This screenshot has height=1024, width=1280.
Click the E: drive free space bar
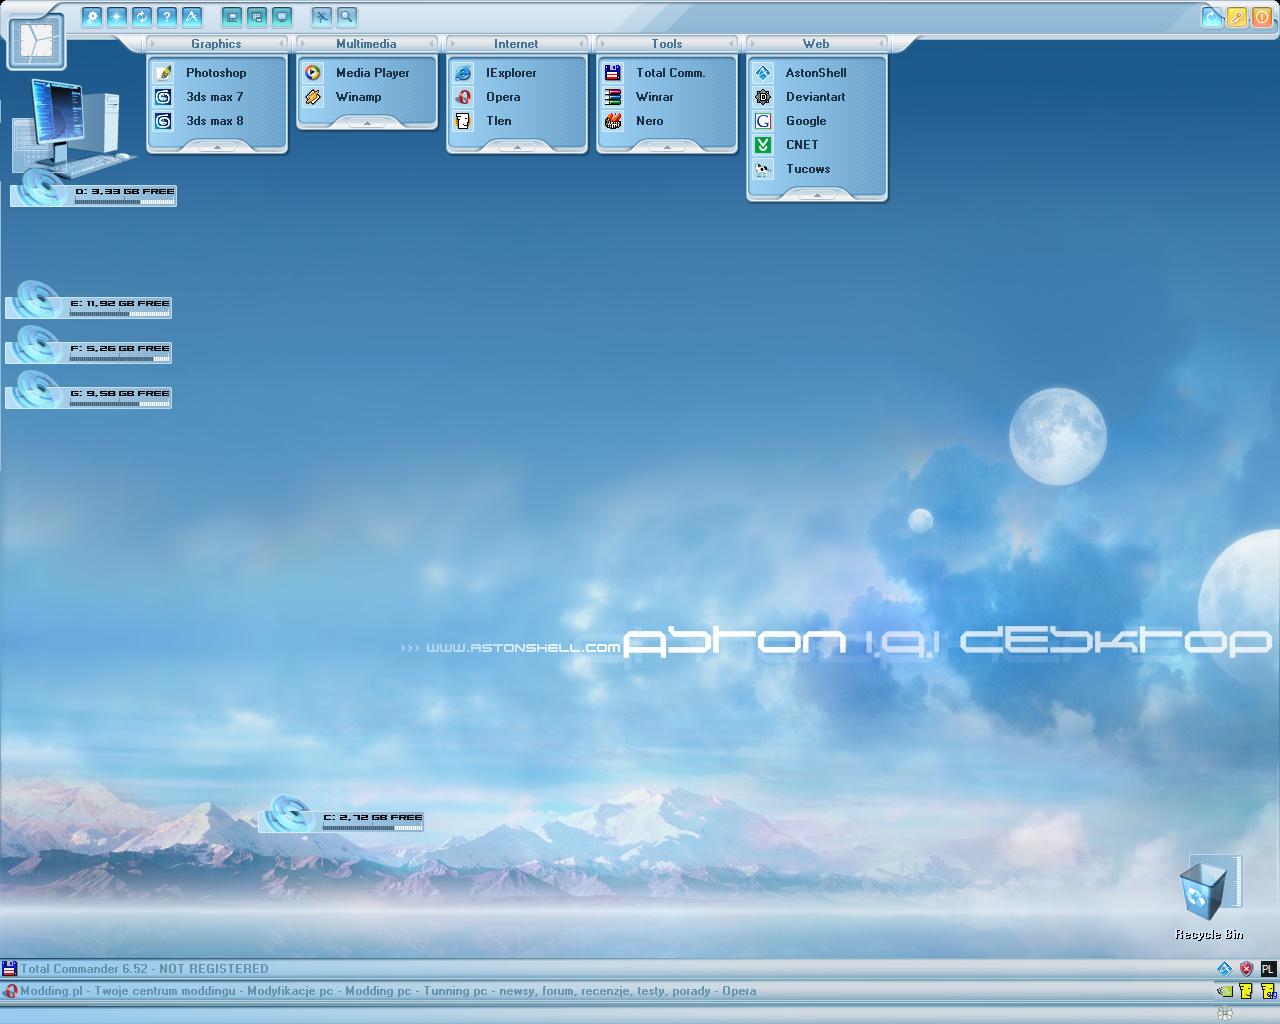point(120,313)
